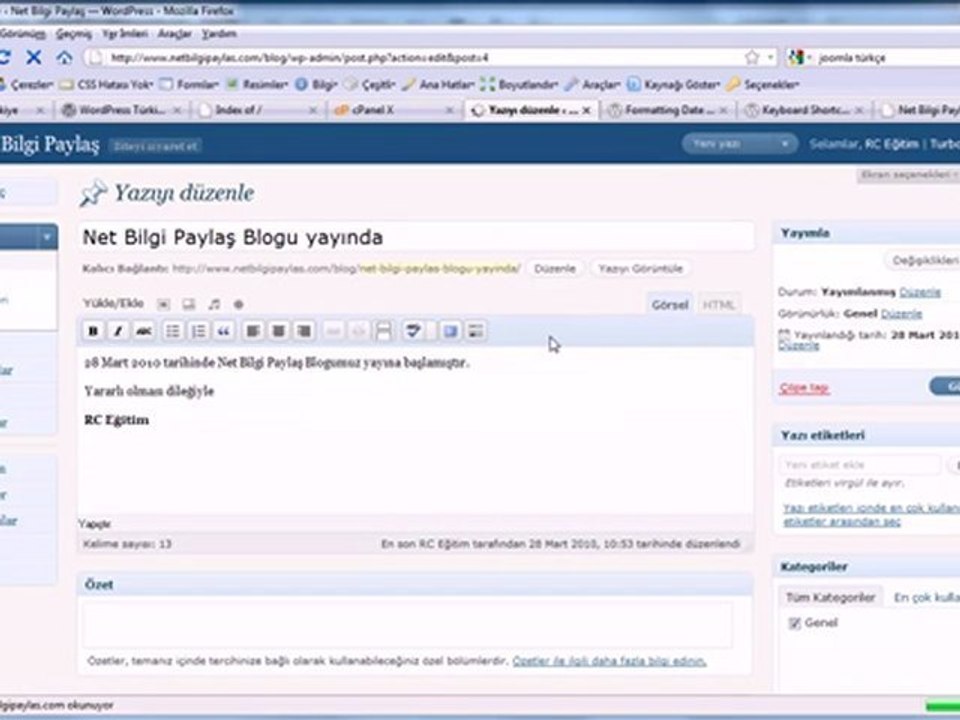
Task: Select Tüm Kategoriler tab
Action: click(x=830, y=598)
